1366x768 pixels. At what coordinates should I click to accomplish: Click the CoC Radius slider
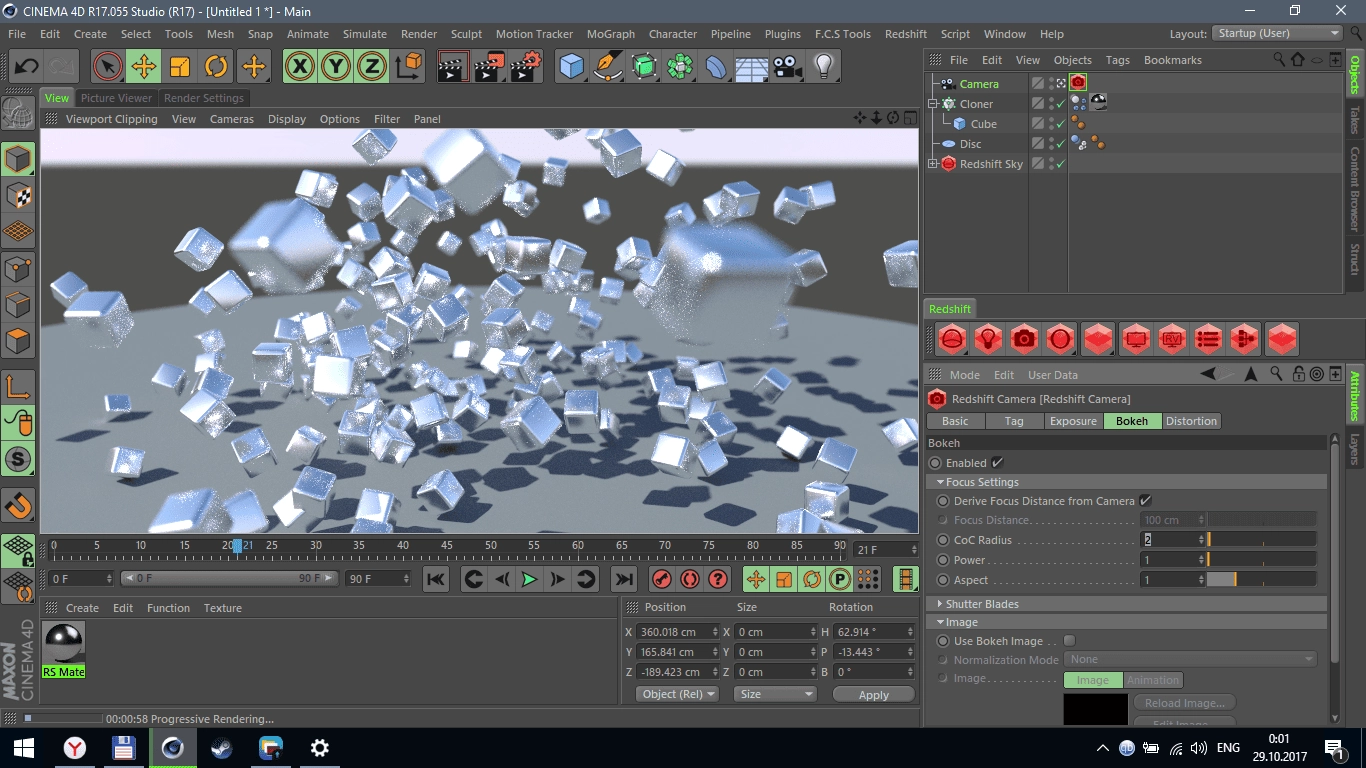click(1262, 539)
